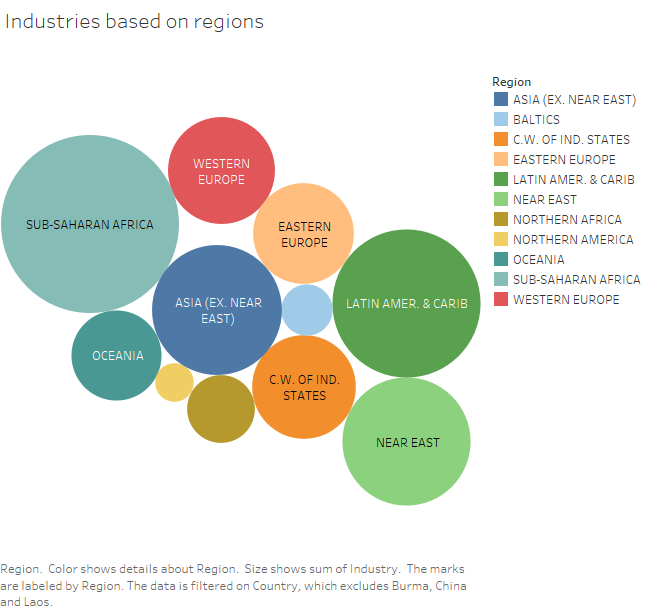The image size is (645, 611).
Task: Select the Asia (Ex. Near East) bubble
Action: tap(217, 310)
